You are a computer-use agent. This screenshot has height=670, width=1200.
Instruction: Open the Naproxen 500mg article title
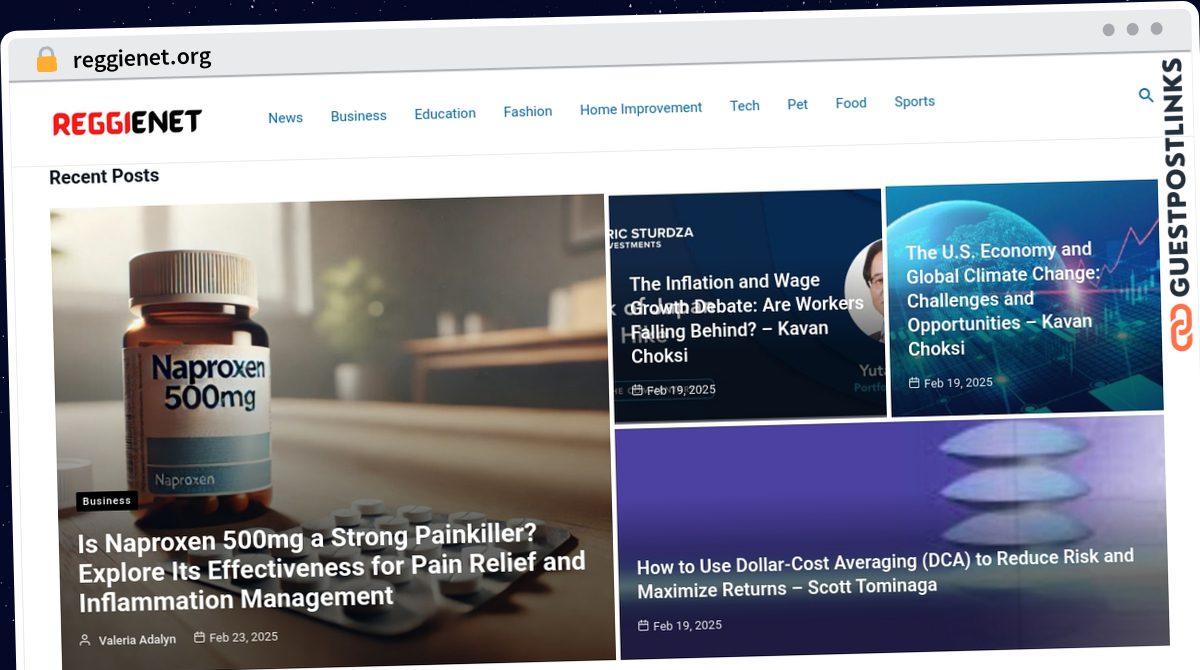click(331, 568)
